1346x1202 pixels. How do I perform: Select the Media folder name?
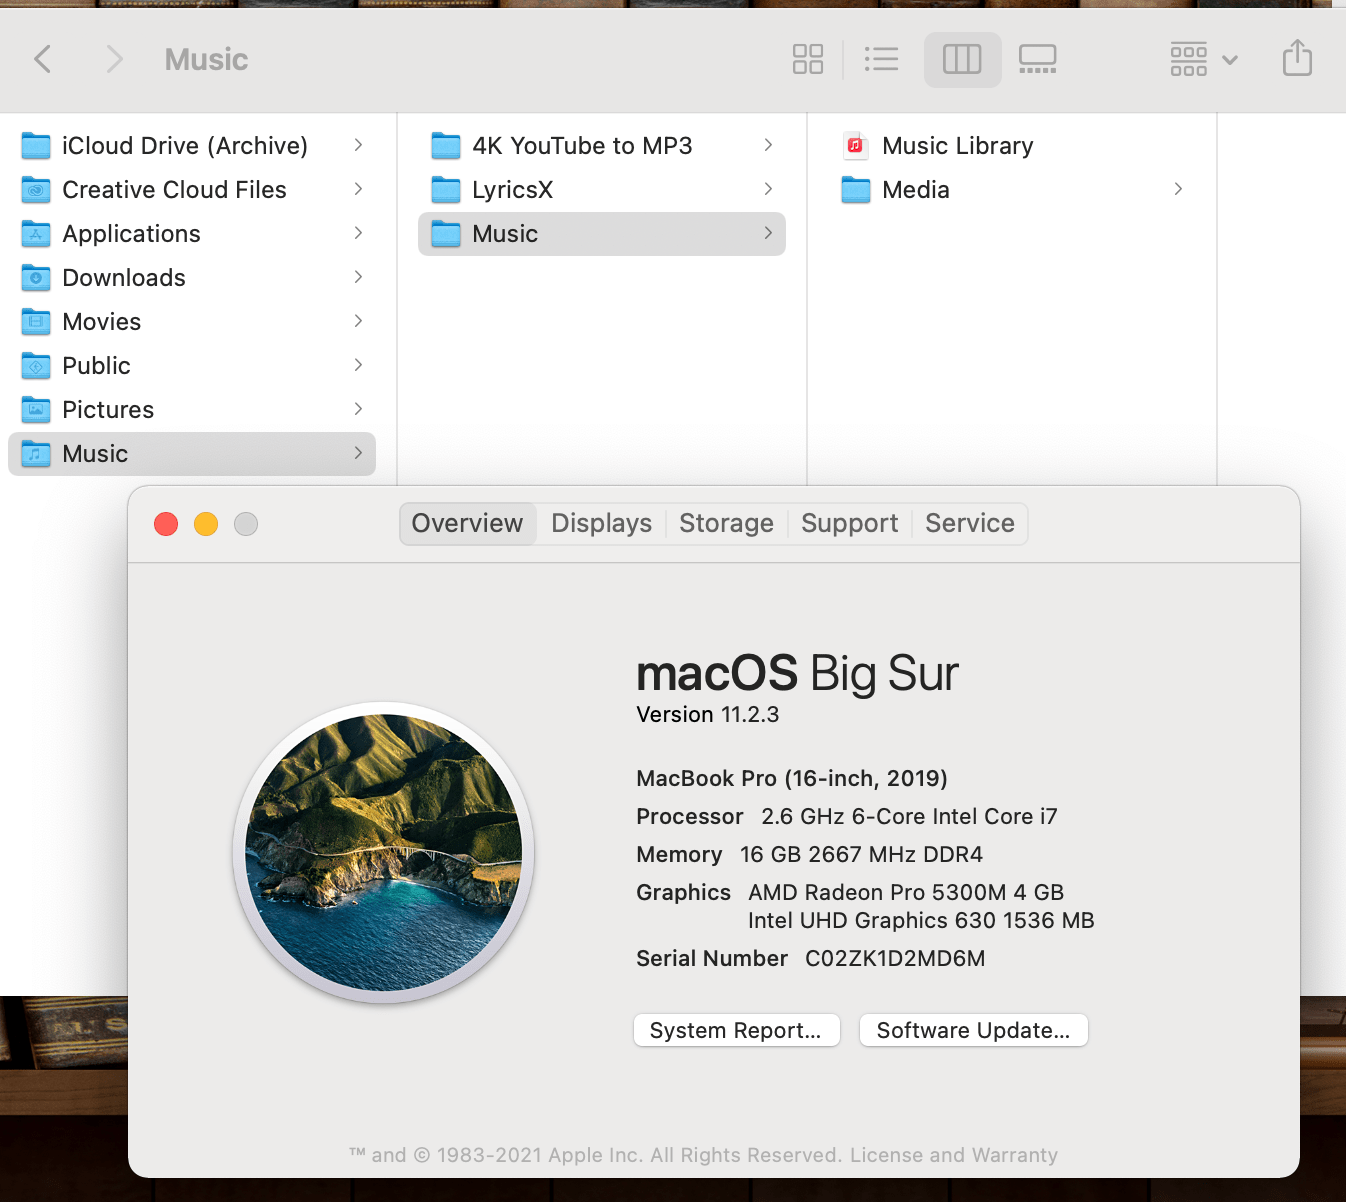[x=915, y=190]
